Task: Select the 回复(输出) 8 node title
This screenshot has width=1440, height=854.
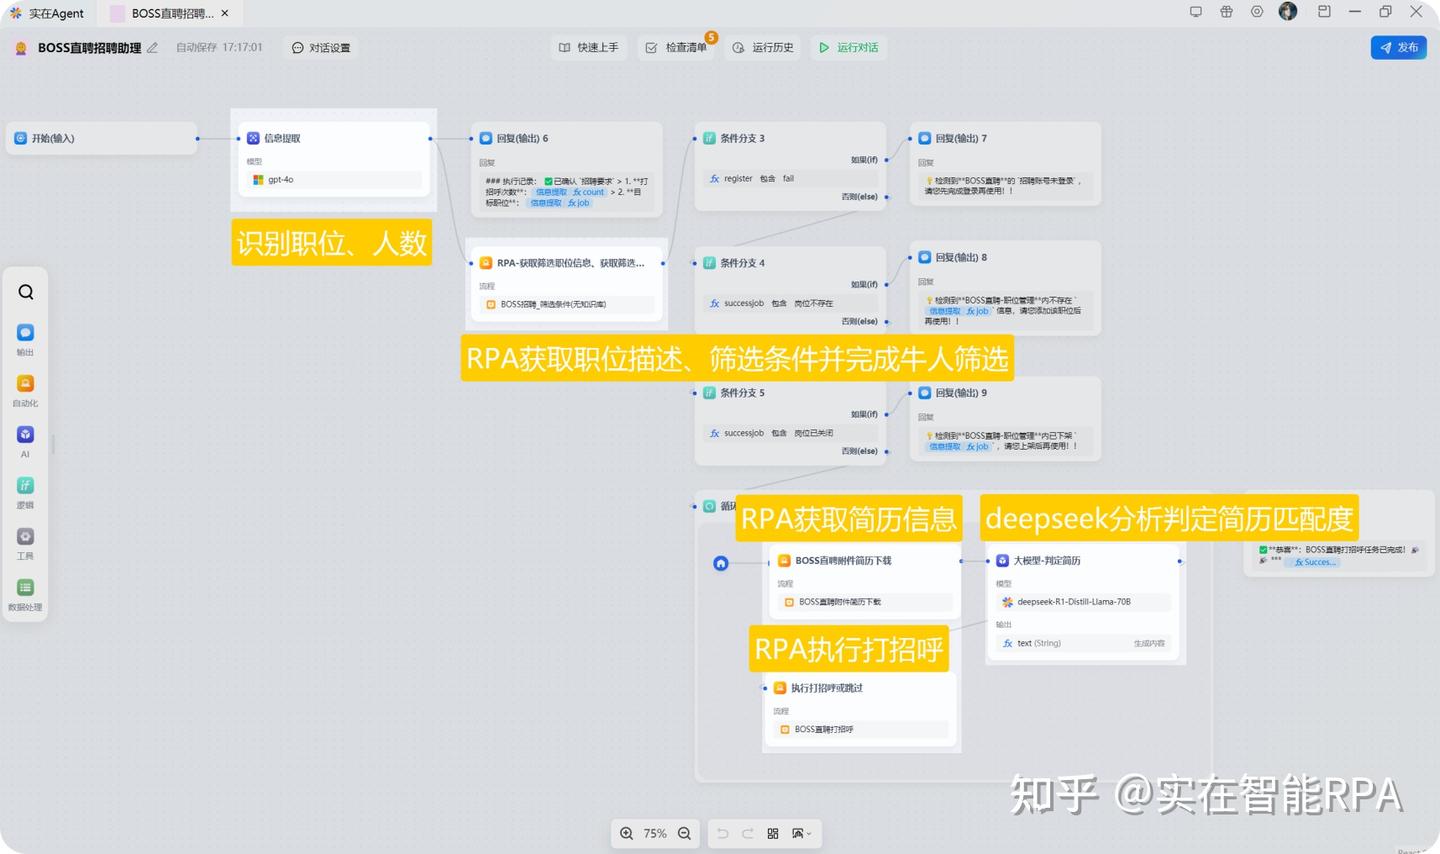Action: (x=961, y=257)
